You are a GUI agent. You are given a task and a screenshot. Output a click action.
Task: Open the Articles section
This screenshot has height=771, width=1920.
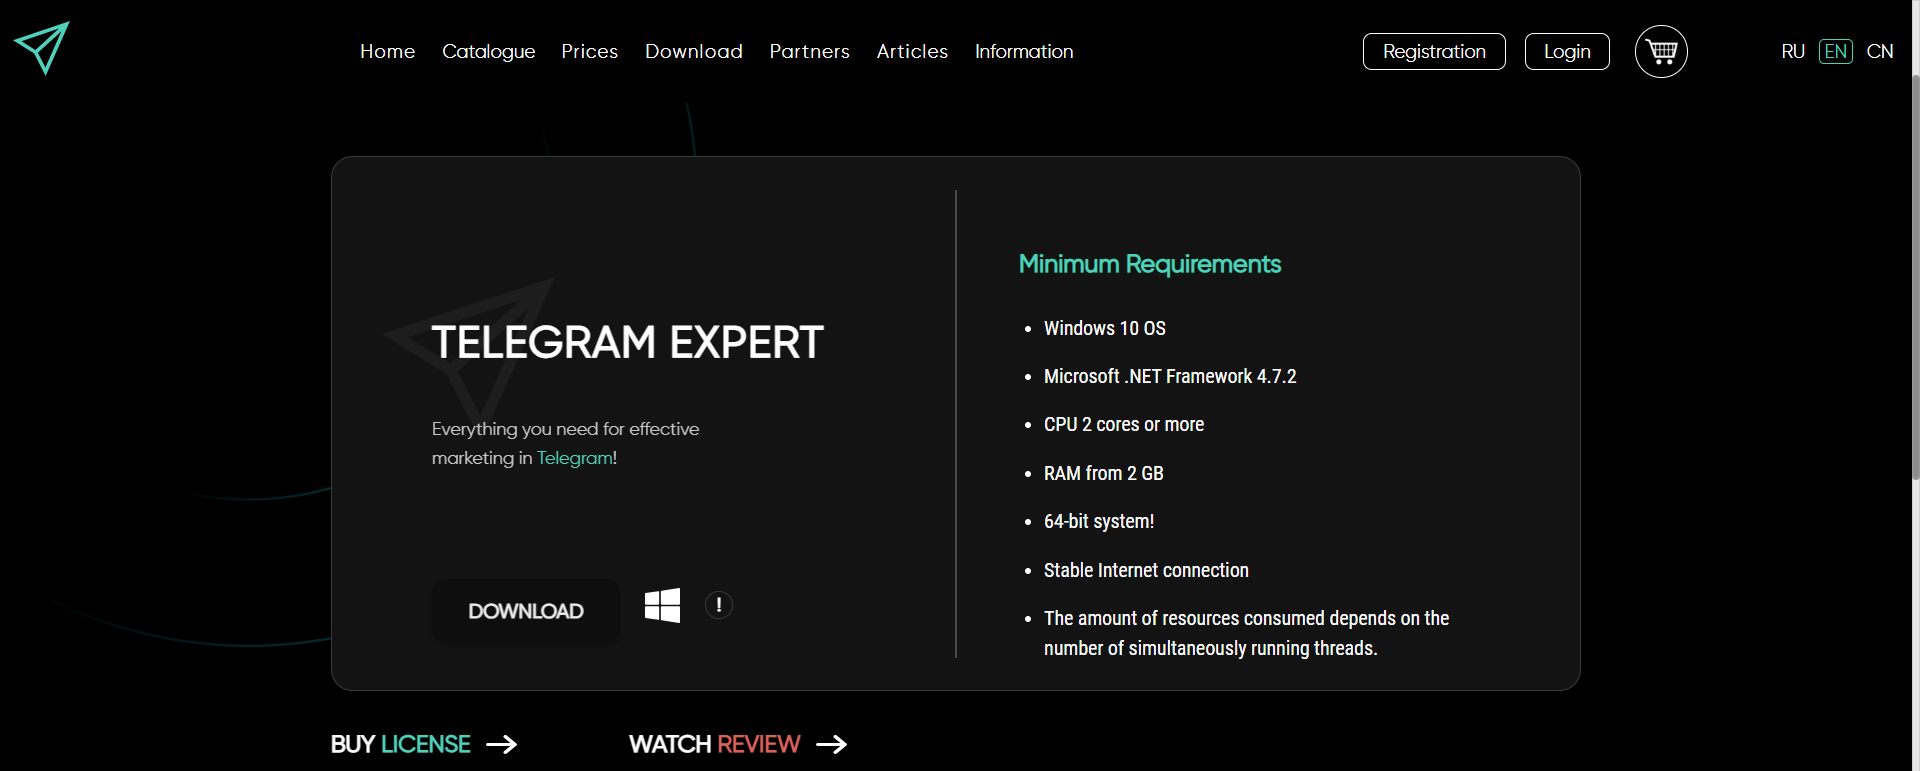pyautogui.click(x=912, y=52)
